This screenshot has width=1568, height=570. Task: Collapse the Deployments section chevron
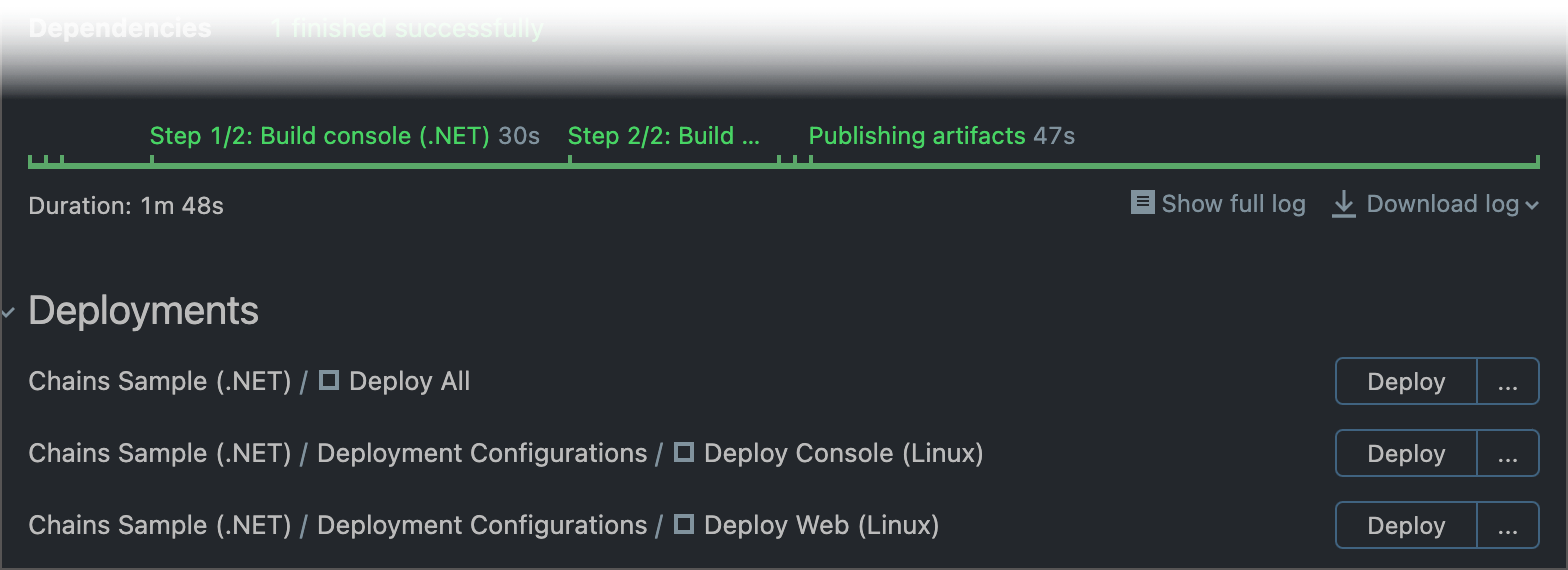coord(9,312)
